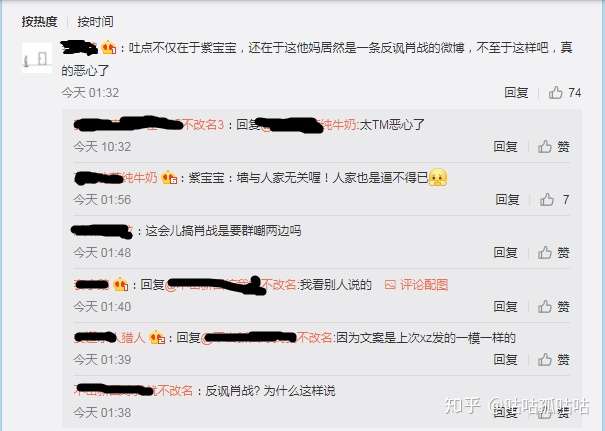Like the 紫宝宝 reply with 7 likes
The width and height of the screenshot is (605, 431).
click(x=554, y=199)
